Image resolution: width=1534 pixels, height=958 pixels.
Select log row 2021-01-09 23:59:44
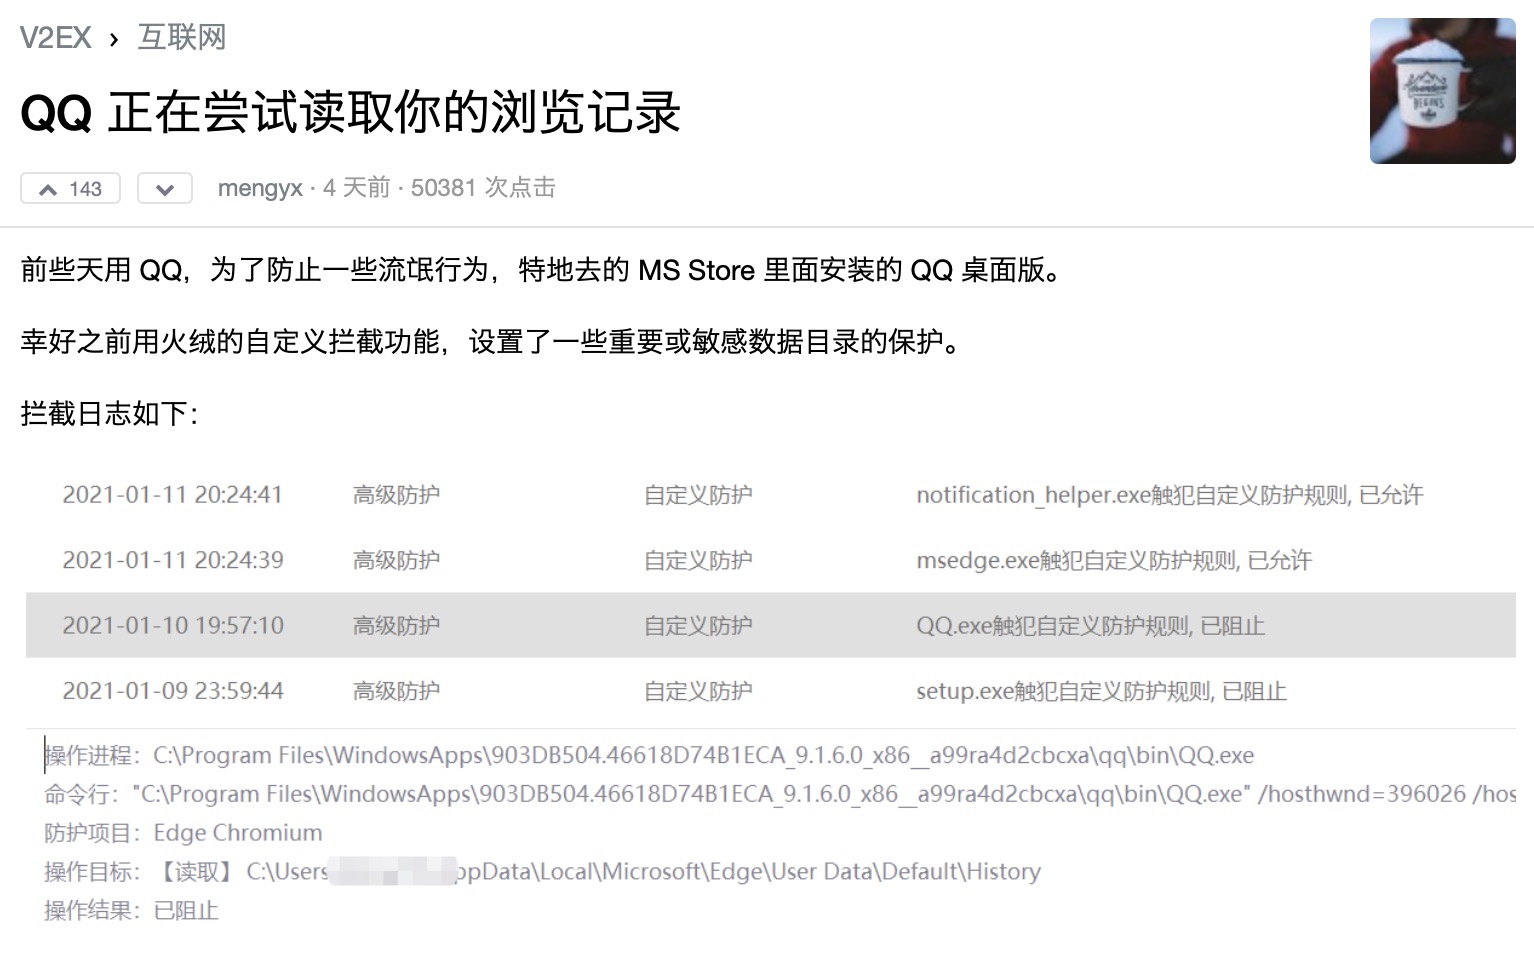[771, 691]
